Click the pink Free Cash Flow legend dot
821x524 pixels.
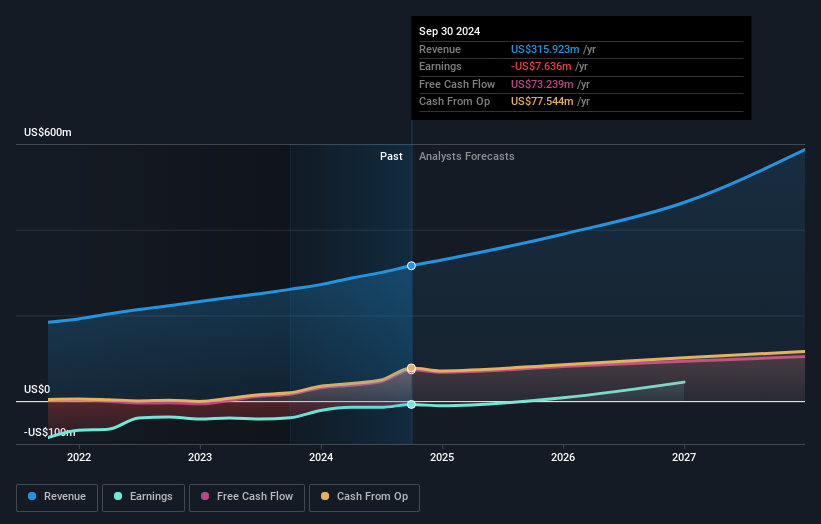pyautogui.click(x=205, y=496)
